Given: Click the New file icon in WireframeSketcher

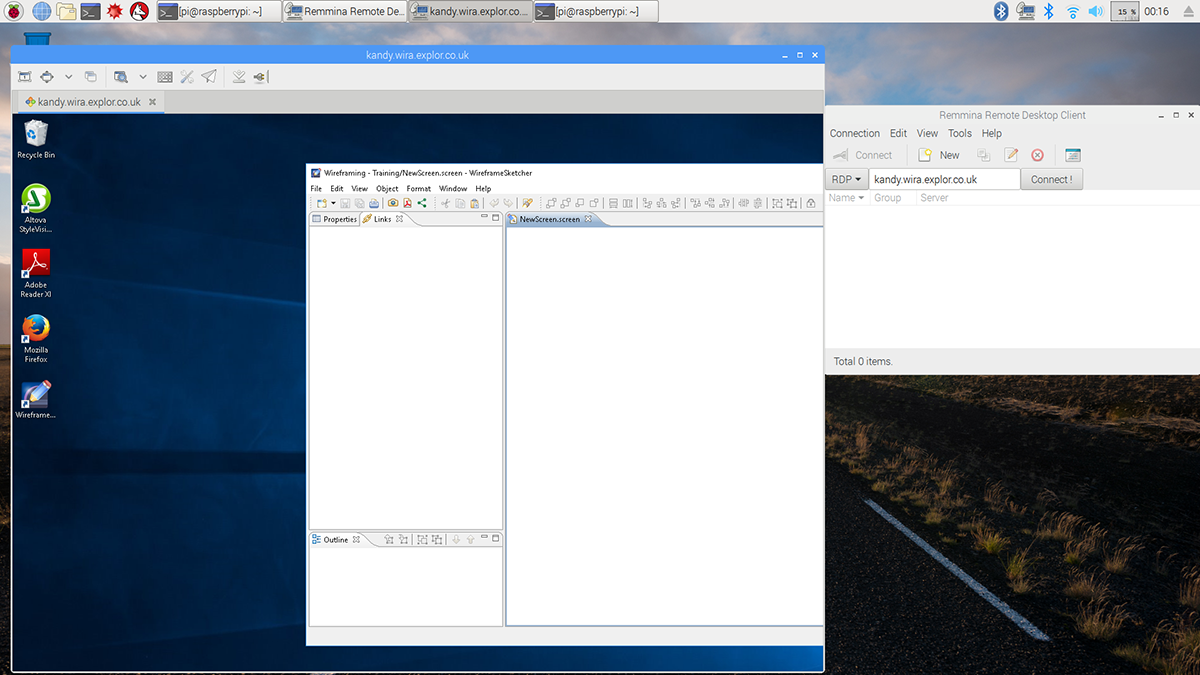Looking at the screenshot, I should click(x=321, y=203).
